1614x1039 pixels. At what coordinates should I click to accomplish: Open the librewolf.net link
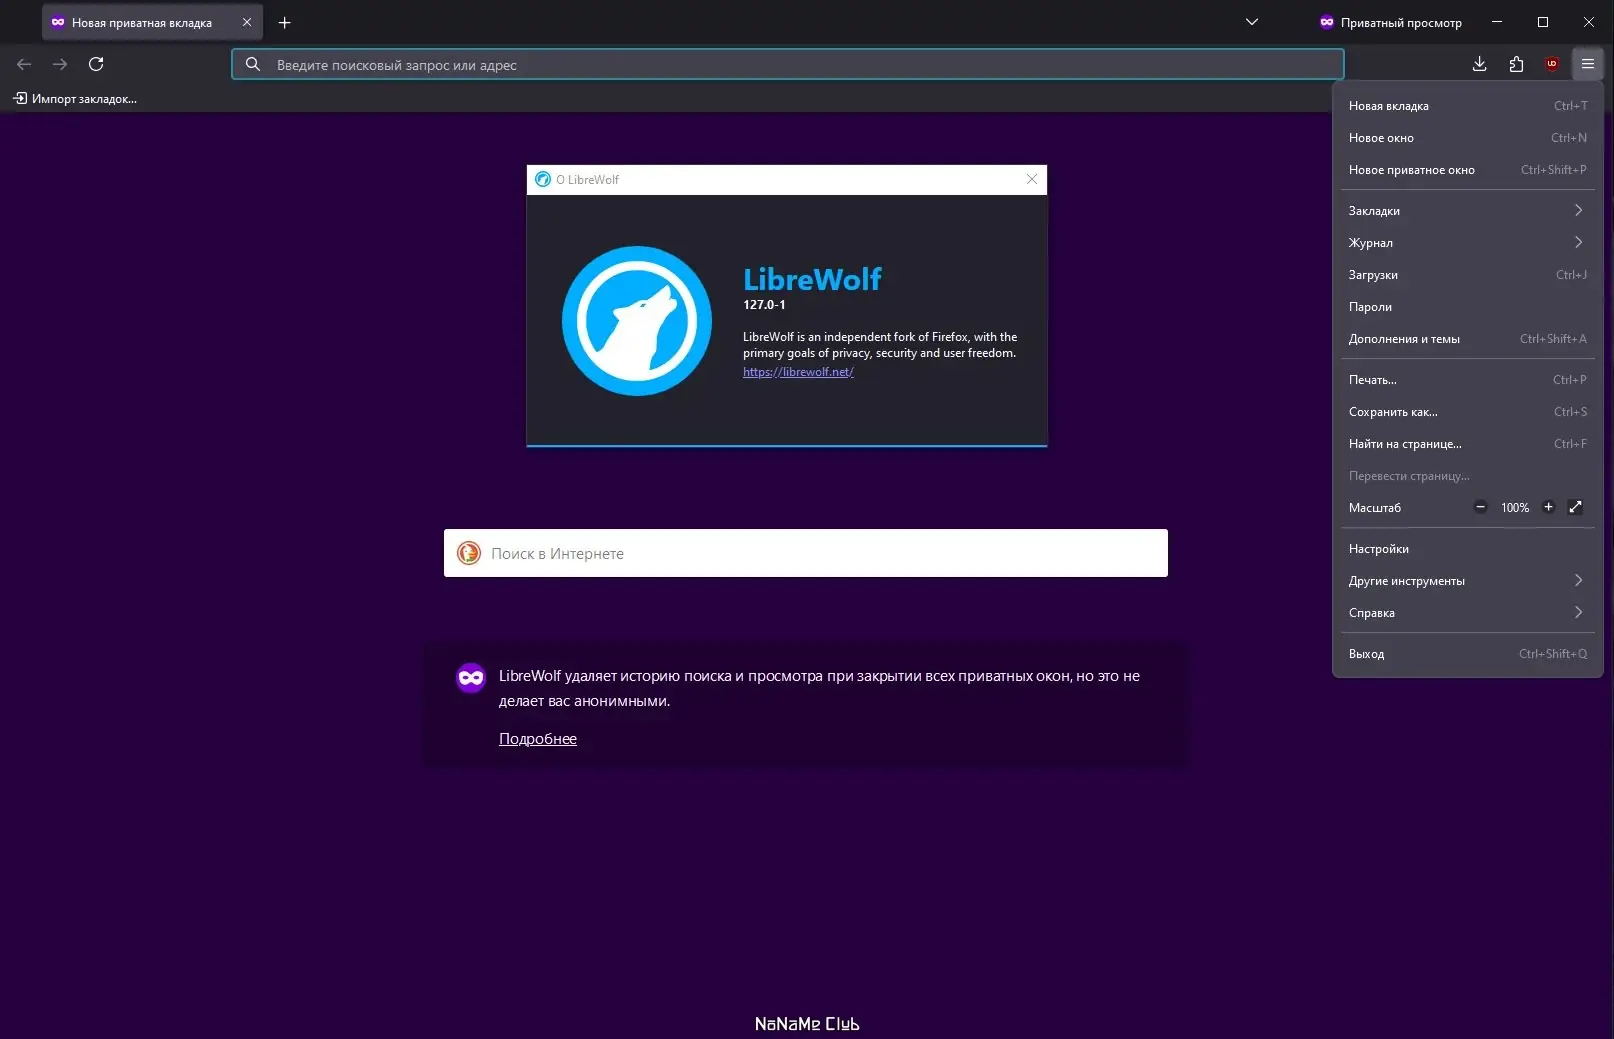(x=798, y=372)
